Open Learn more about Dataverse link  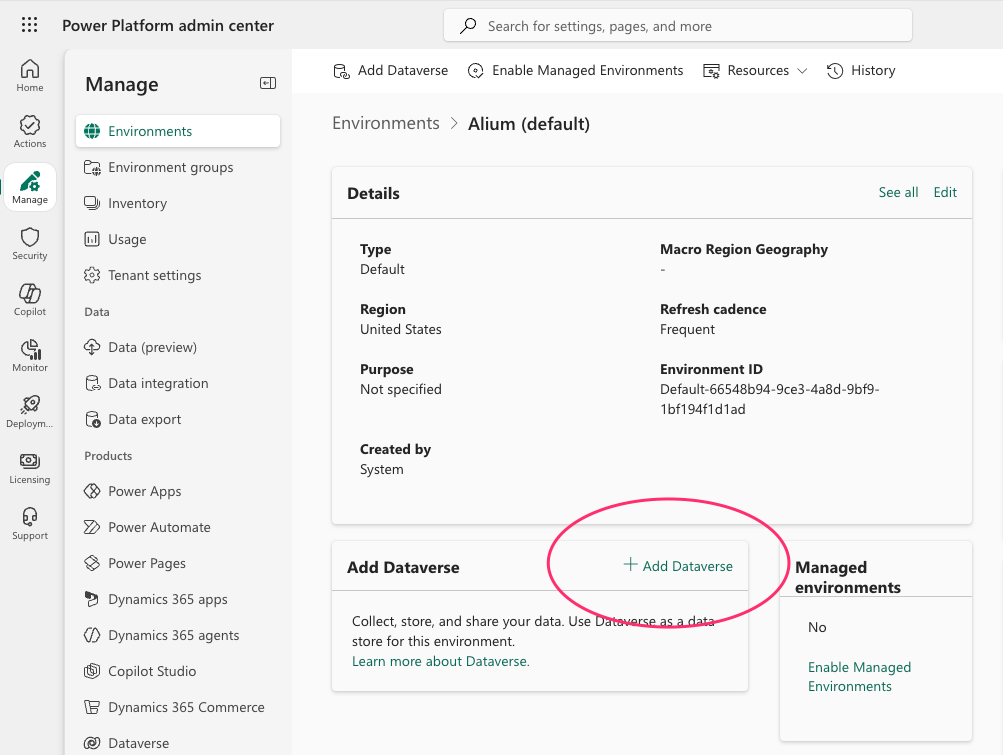coord(441,662)
